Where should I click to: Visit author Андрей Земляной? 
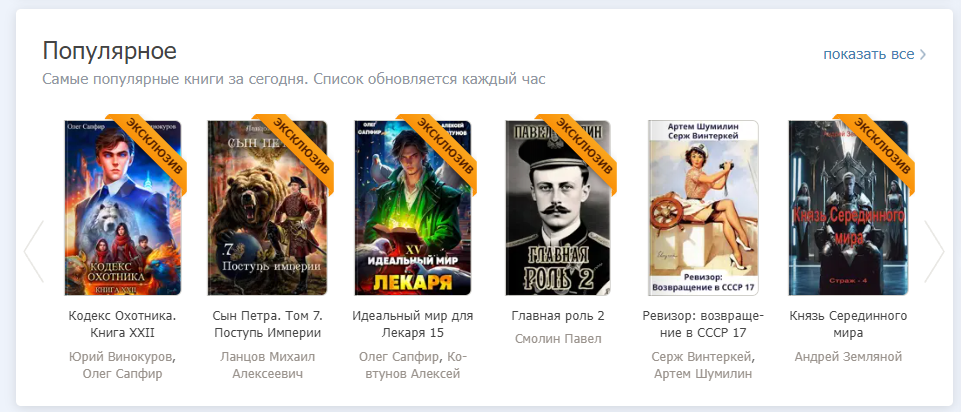click(x=848, y=357)
